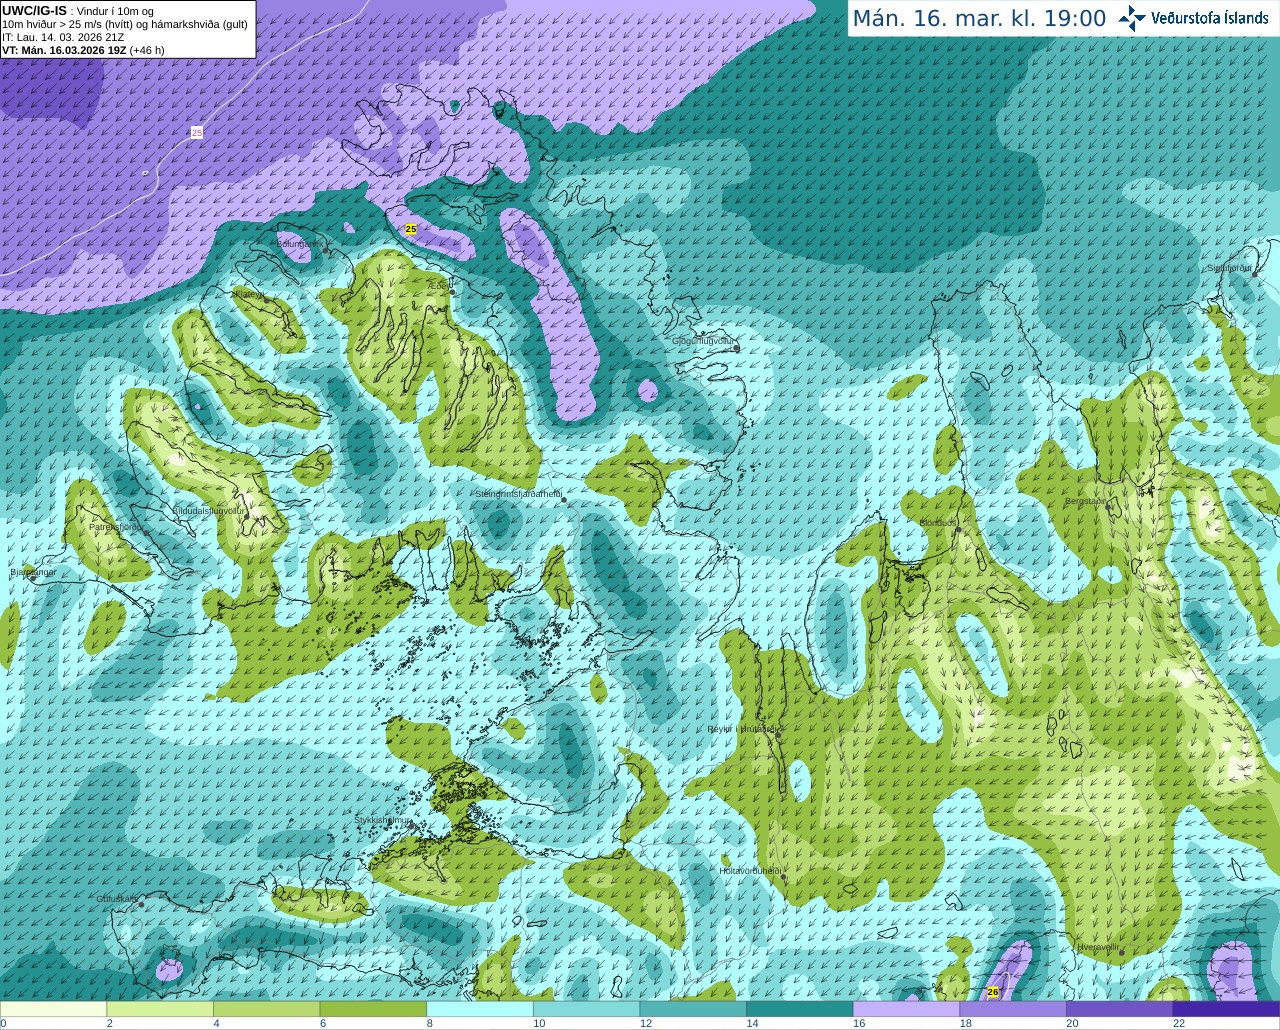Select the Bjargtangar station marker
Screen dimensions: 1280x1030
tap(32, 577)
